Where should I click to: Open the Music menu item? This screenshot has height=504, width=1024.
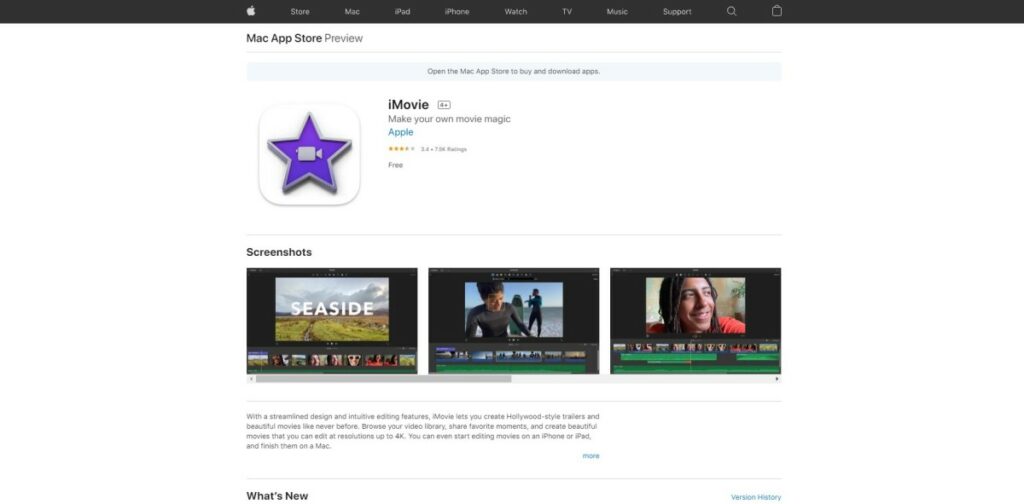coord(616,12)
